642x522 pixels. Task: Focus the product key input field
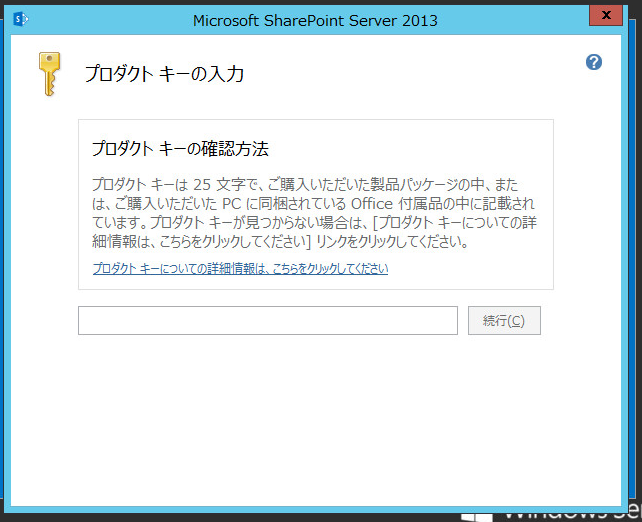point(268,320)
